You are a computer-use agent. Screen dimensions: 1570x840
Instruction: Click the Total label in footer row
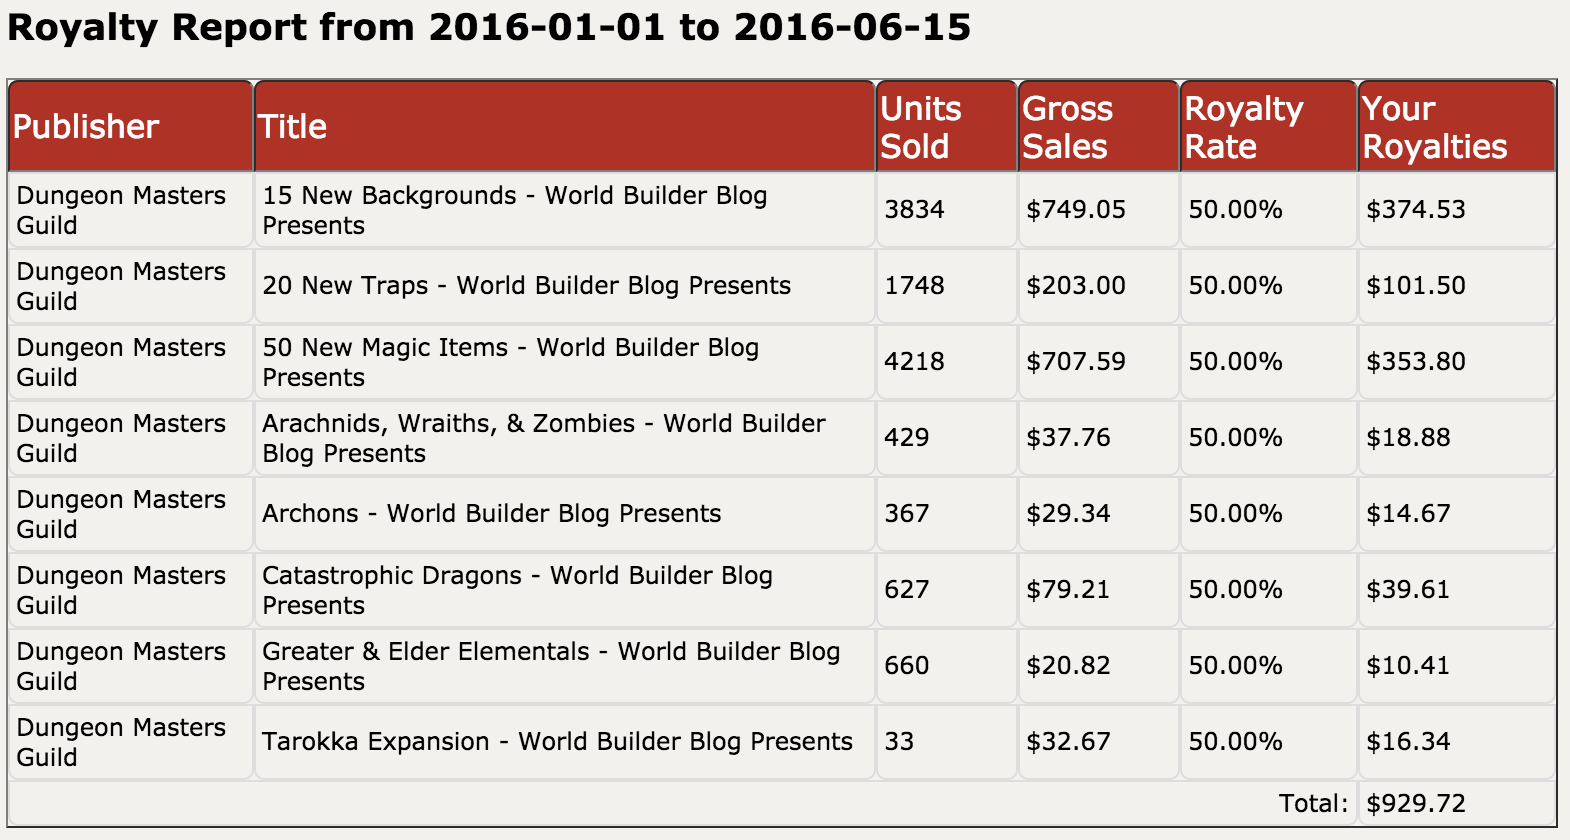1313,804
